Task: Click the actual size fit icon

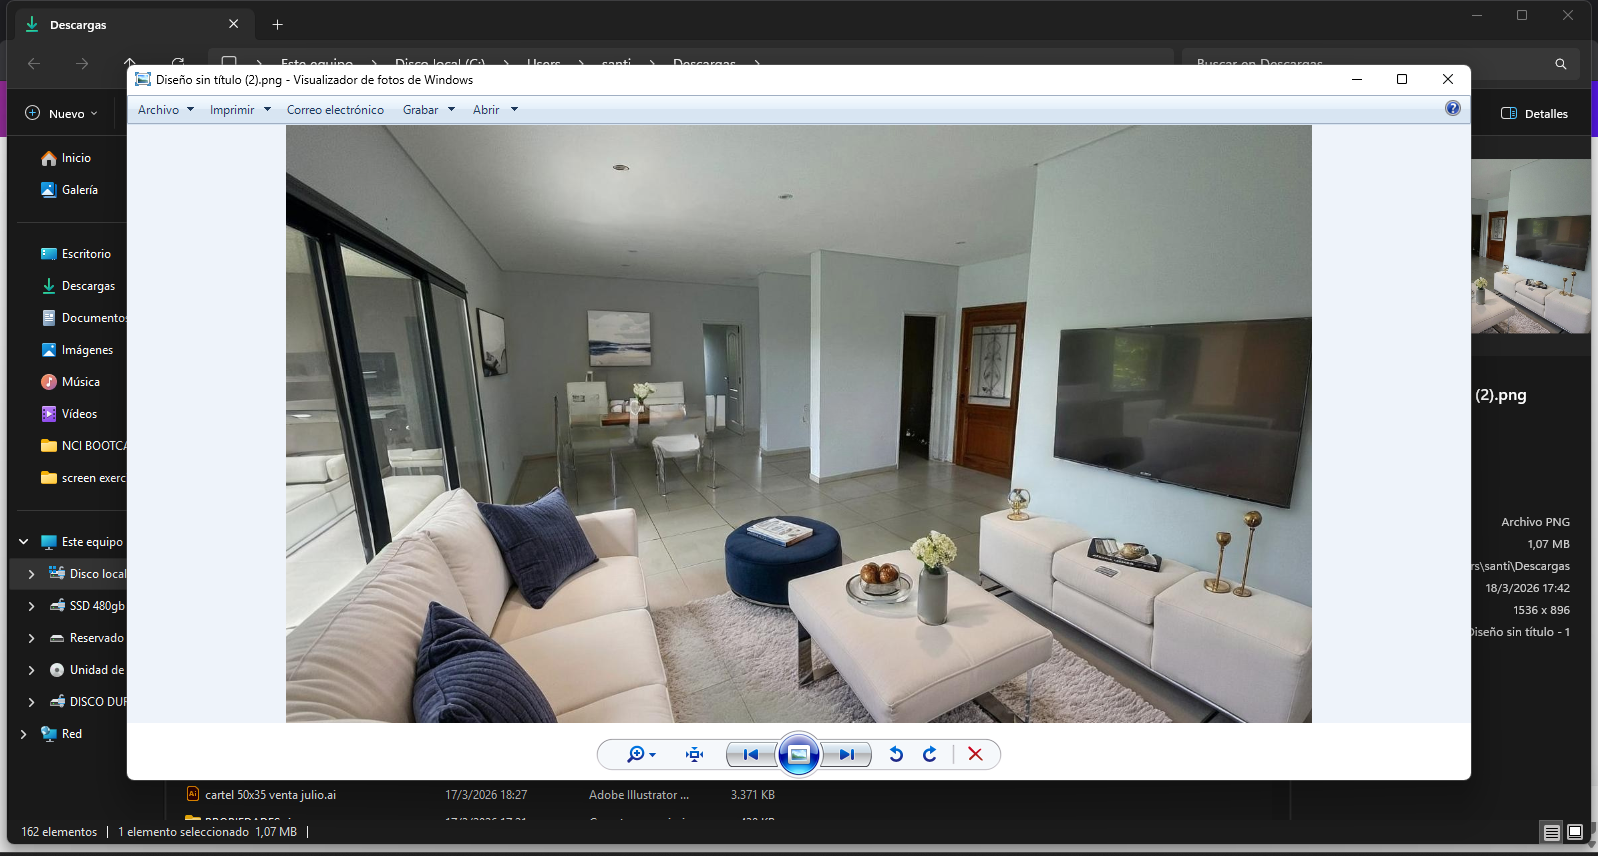Action: pos(695,755)
